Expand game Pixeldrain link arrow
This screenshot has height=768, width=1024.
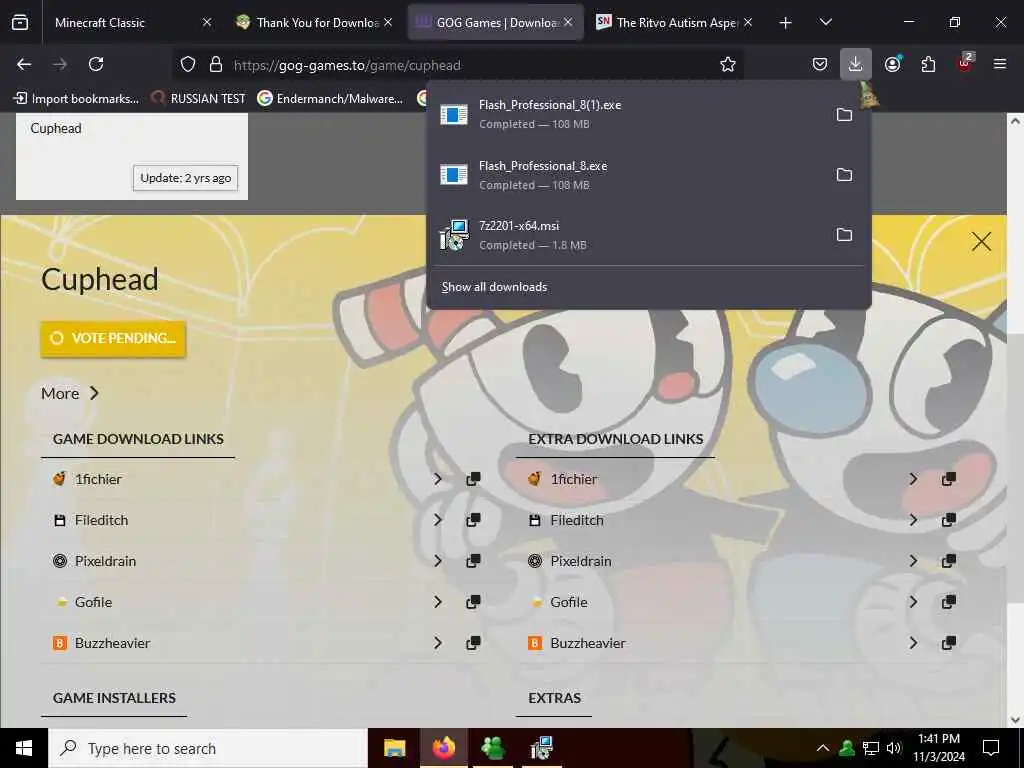(438, 561)
